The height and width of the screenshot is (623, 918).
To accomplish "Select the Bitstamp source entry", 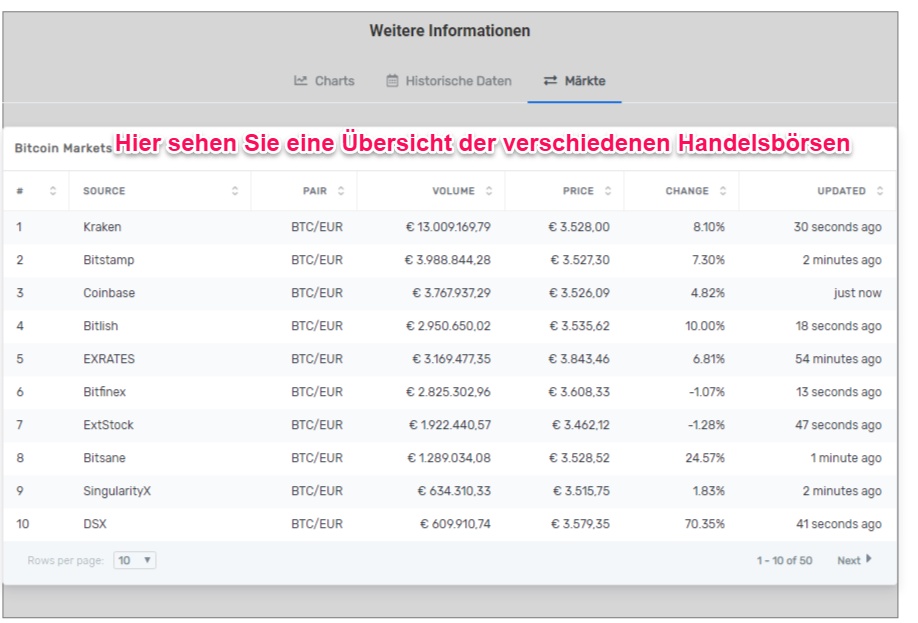I will pos(108,260).
